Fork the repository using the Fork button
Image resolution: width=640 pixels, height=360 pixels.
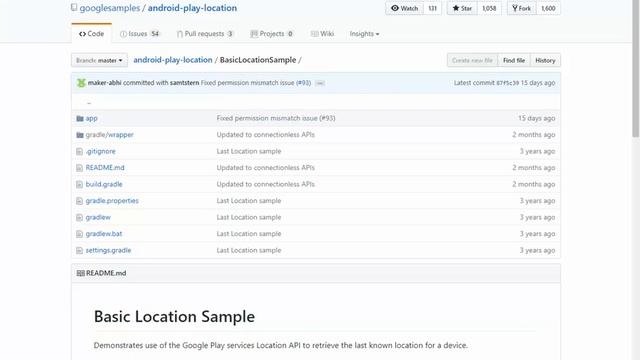point(521,8)
